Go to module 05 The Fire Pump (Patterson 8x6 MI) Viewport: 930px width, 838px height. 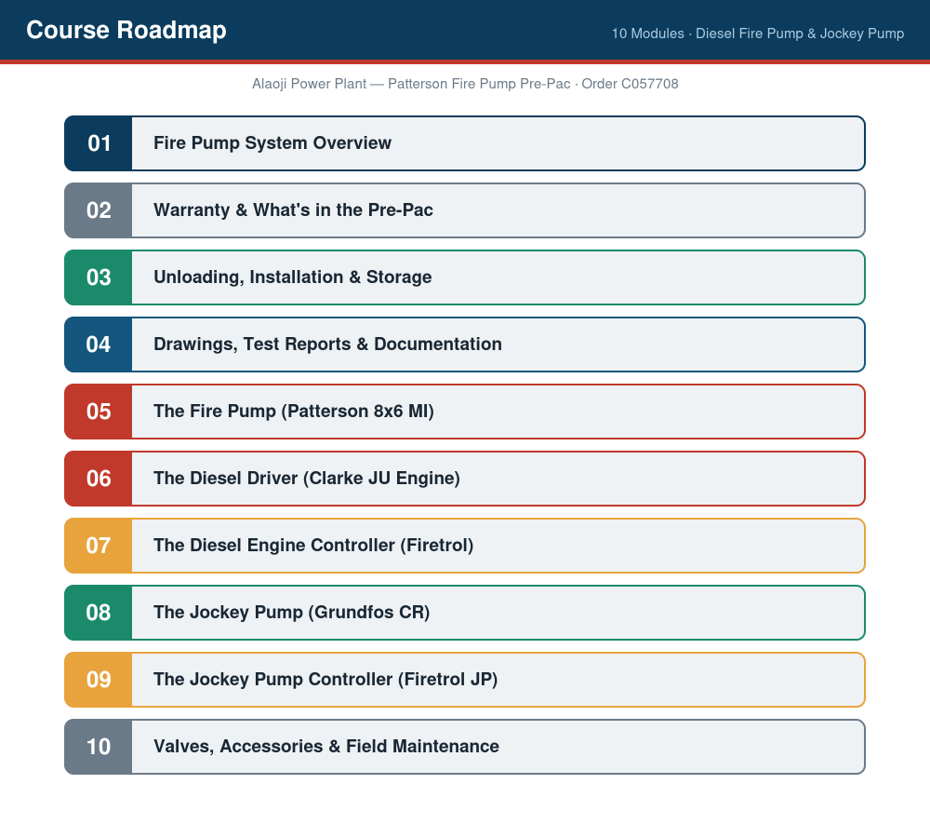[x=464, y=412]
